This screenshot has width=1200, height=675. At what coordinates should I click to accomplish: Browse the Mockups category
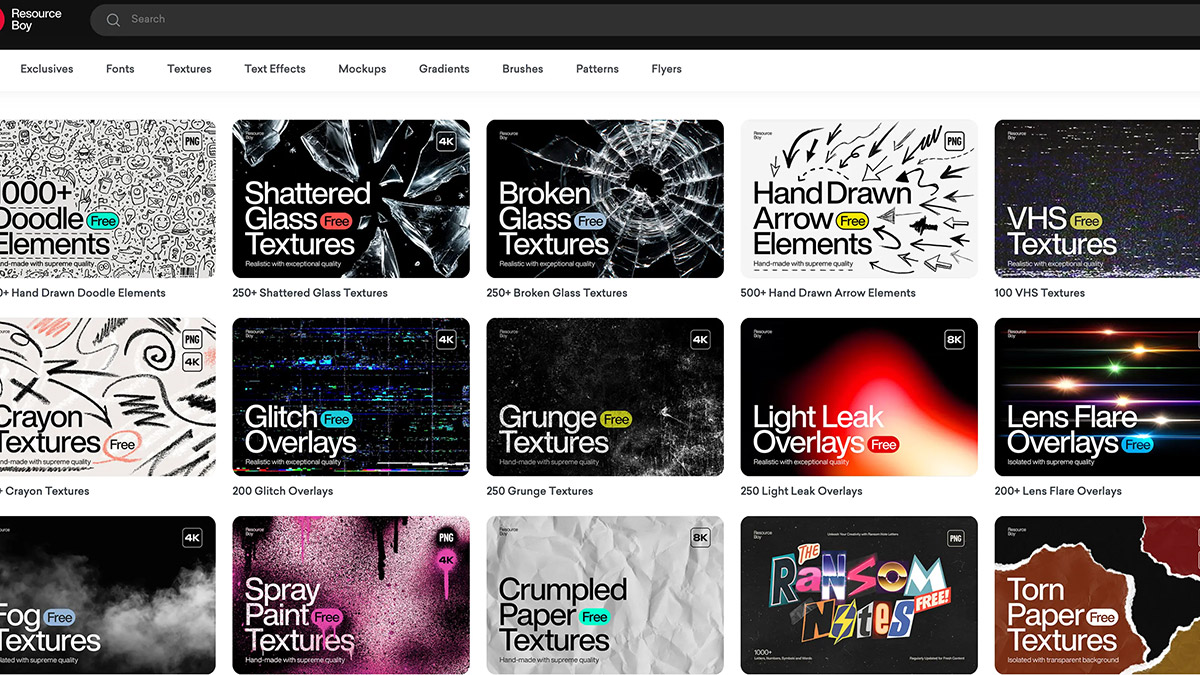point(362,69)
